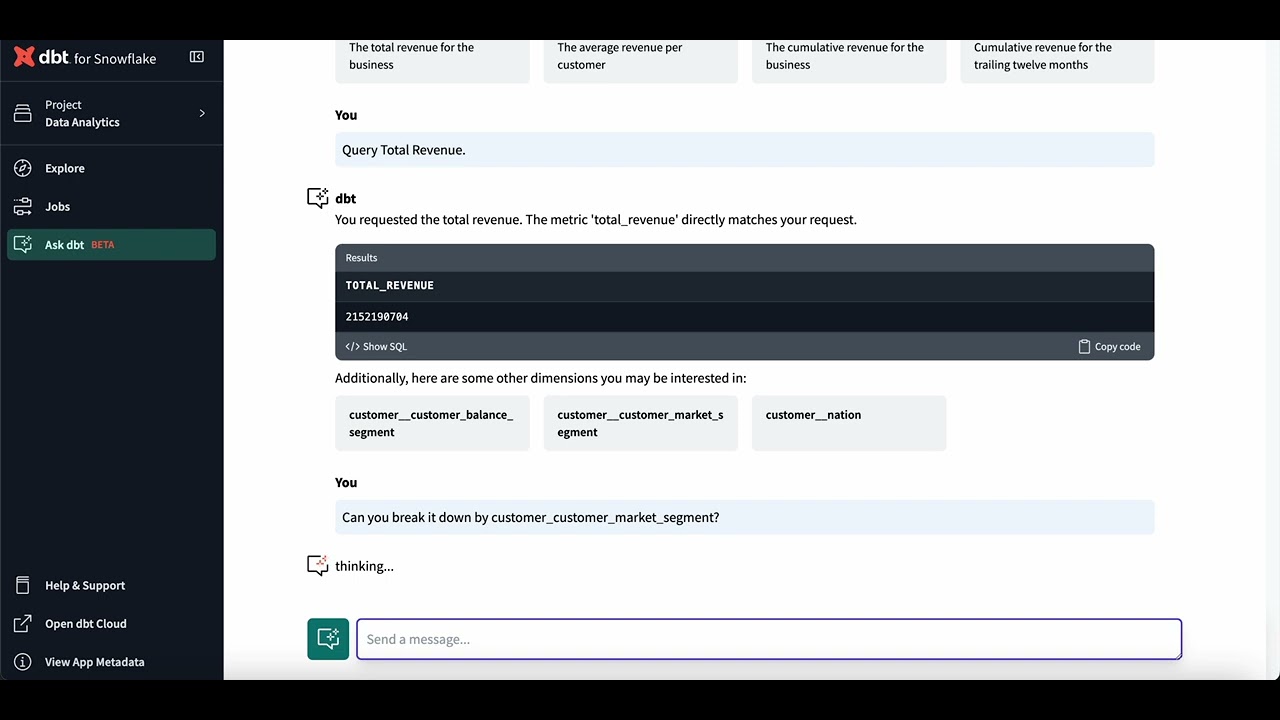Click the green new chat button
1280x720 pixels.
(x=328, y=639)
